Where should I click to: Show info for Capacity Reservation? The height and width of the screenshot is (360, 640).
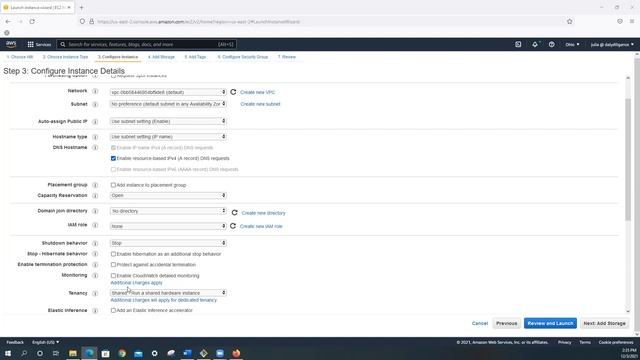(x=95, y=196)
